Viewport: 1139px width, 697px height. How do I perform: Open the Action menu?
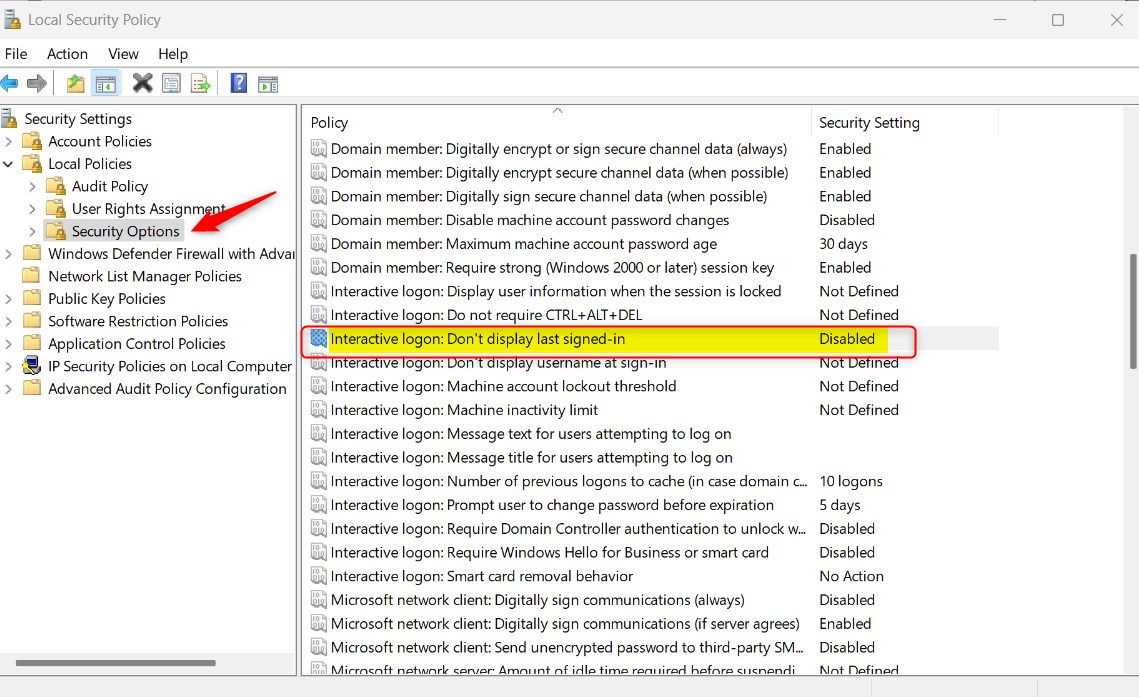(x=67, y=54)
